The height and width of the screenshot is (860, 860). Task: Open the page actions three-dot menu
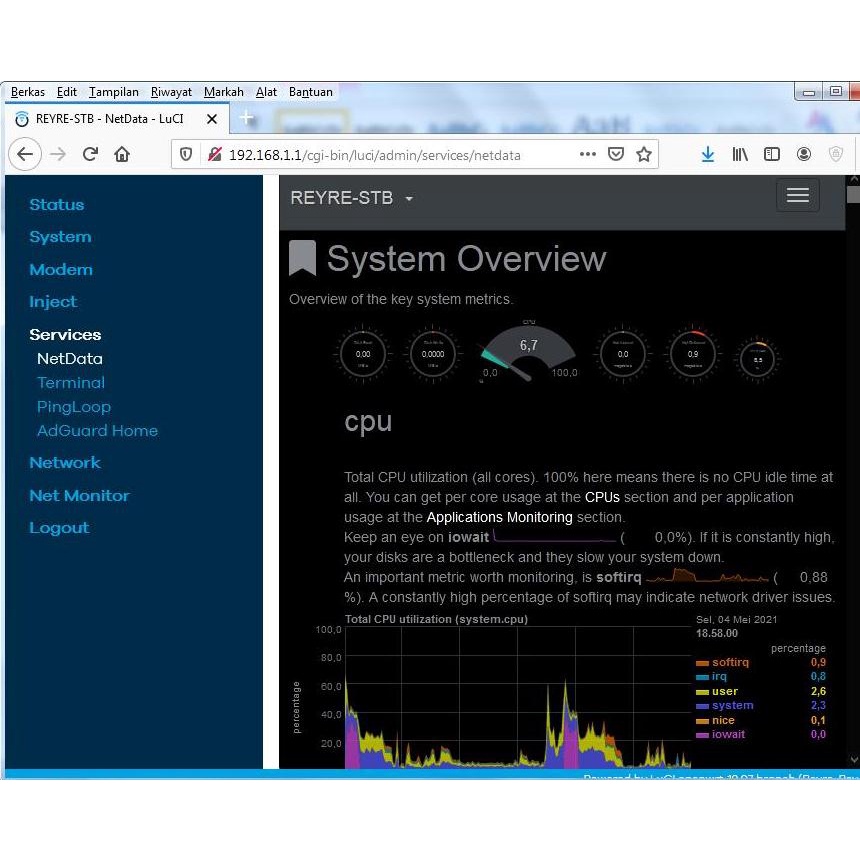pyautogui.click(x=588, y=154)
